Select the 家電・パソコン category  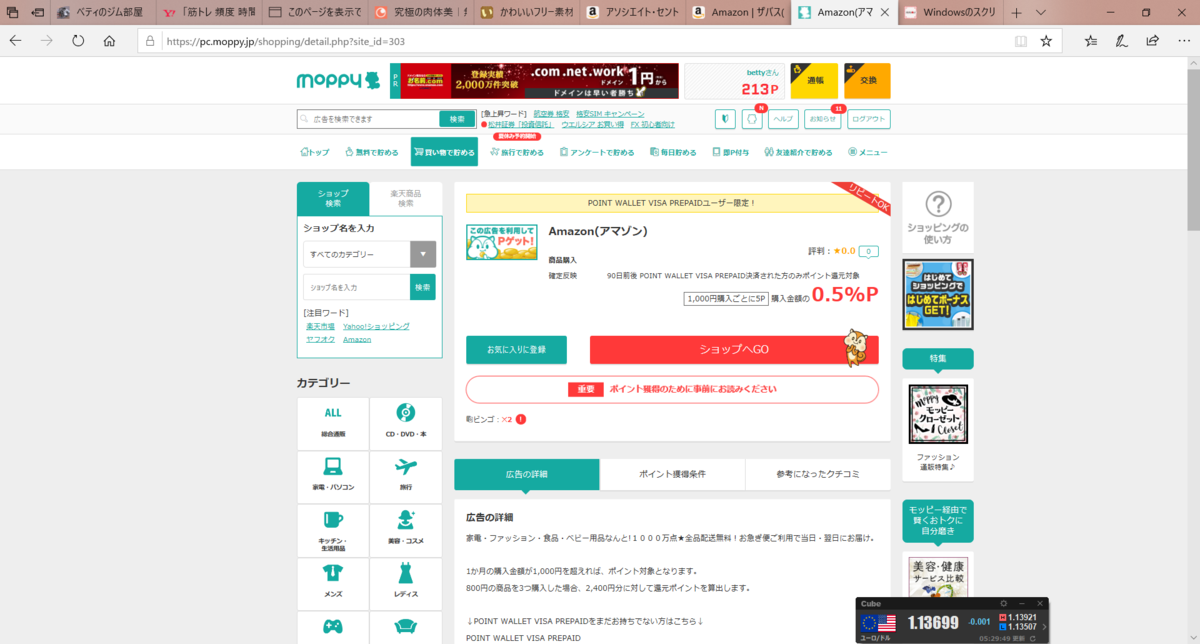333,475
